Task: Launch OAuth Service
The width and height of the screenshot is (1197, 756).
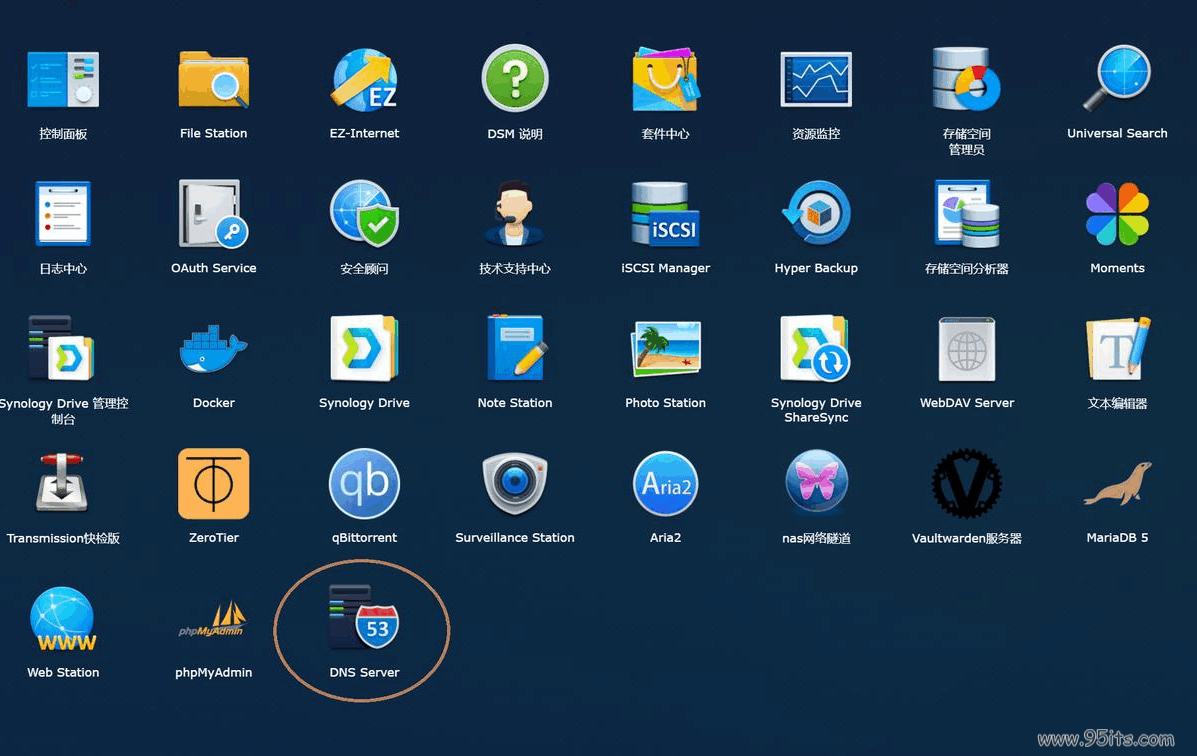Action: 214,214
